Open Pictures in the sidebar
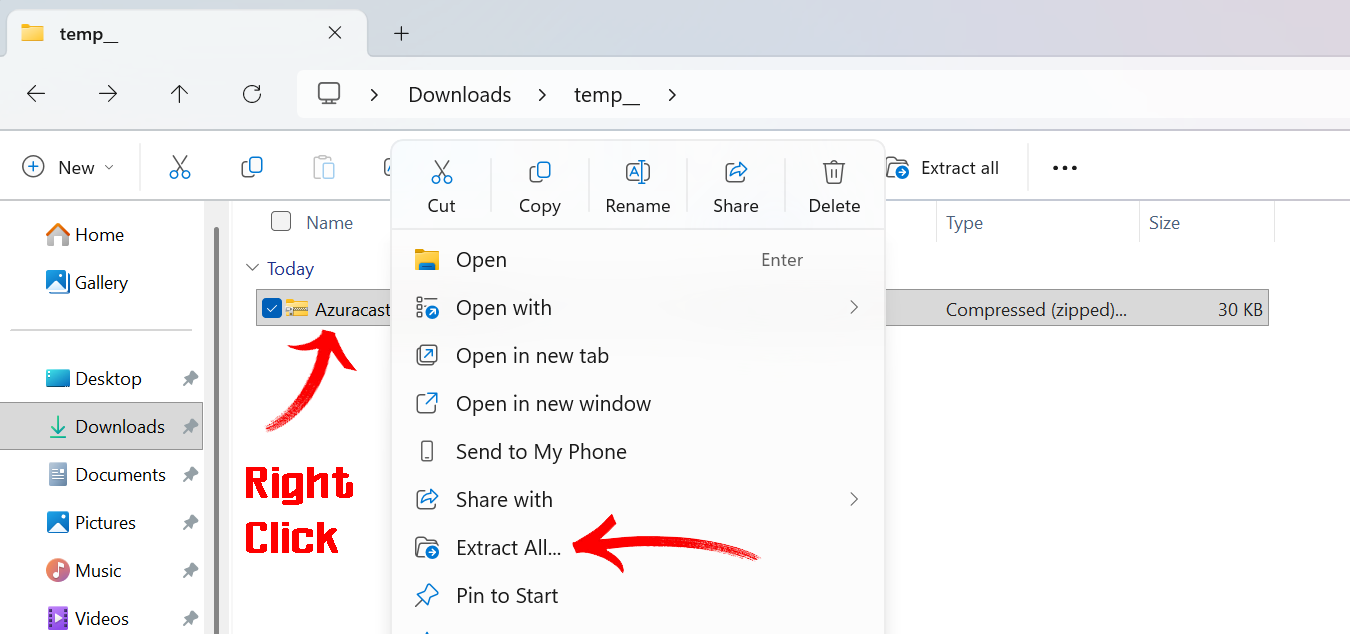The image size is (1350, 634). coord(104,523)
